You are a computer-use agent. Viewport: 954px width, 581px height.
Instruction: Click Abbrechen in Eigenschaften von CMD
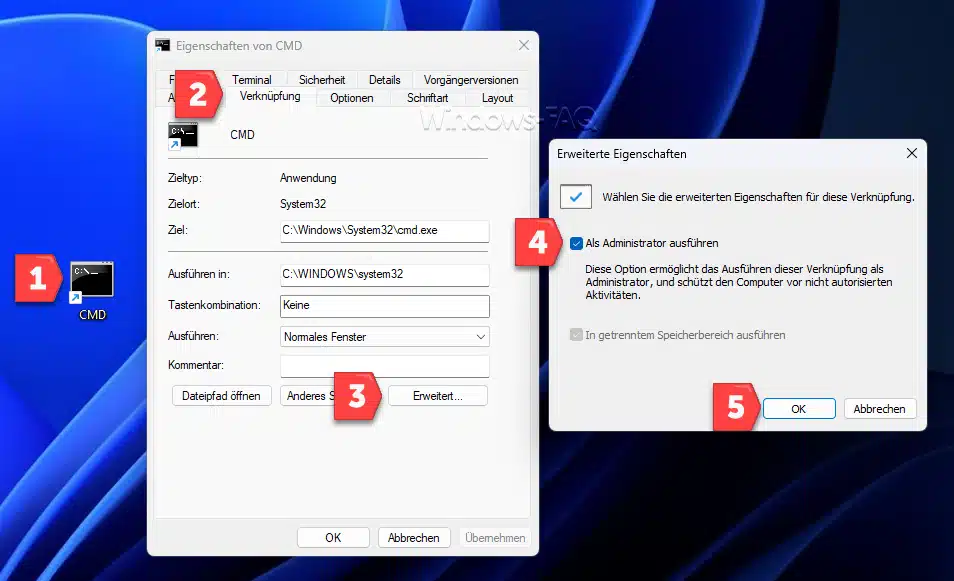(x=414, y=537)
